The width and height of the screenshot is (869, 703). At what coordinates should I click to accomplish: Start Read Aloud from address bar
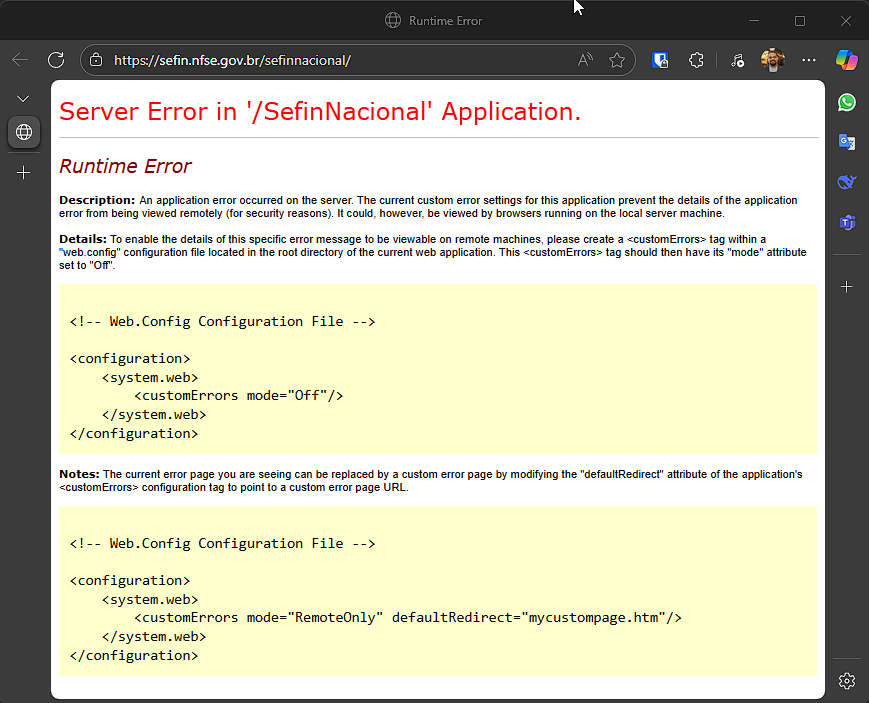tap(586, 60)
